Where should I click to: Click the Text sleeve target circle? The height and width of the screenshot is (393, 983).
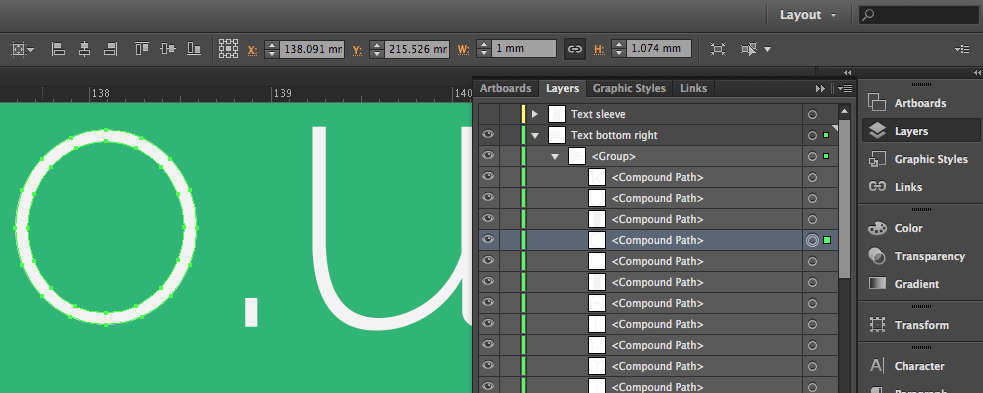click(x=812, y=114)
